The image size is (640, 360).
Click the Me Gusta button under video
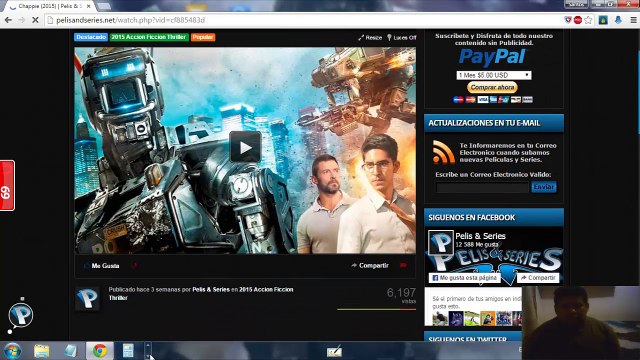pyautogui.click(x=102, y=266)
